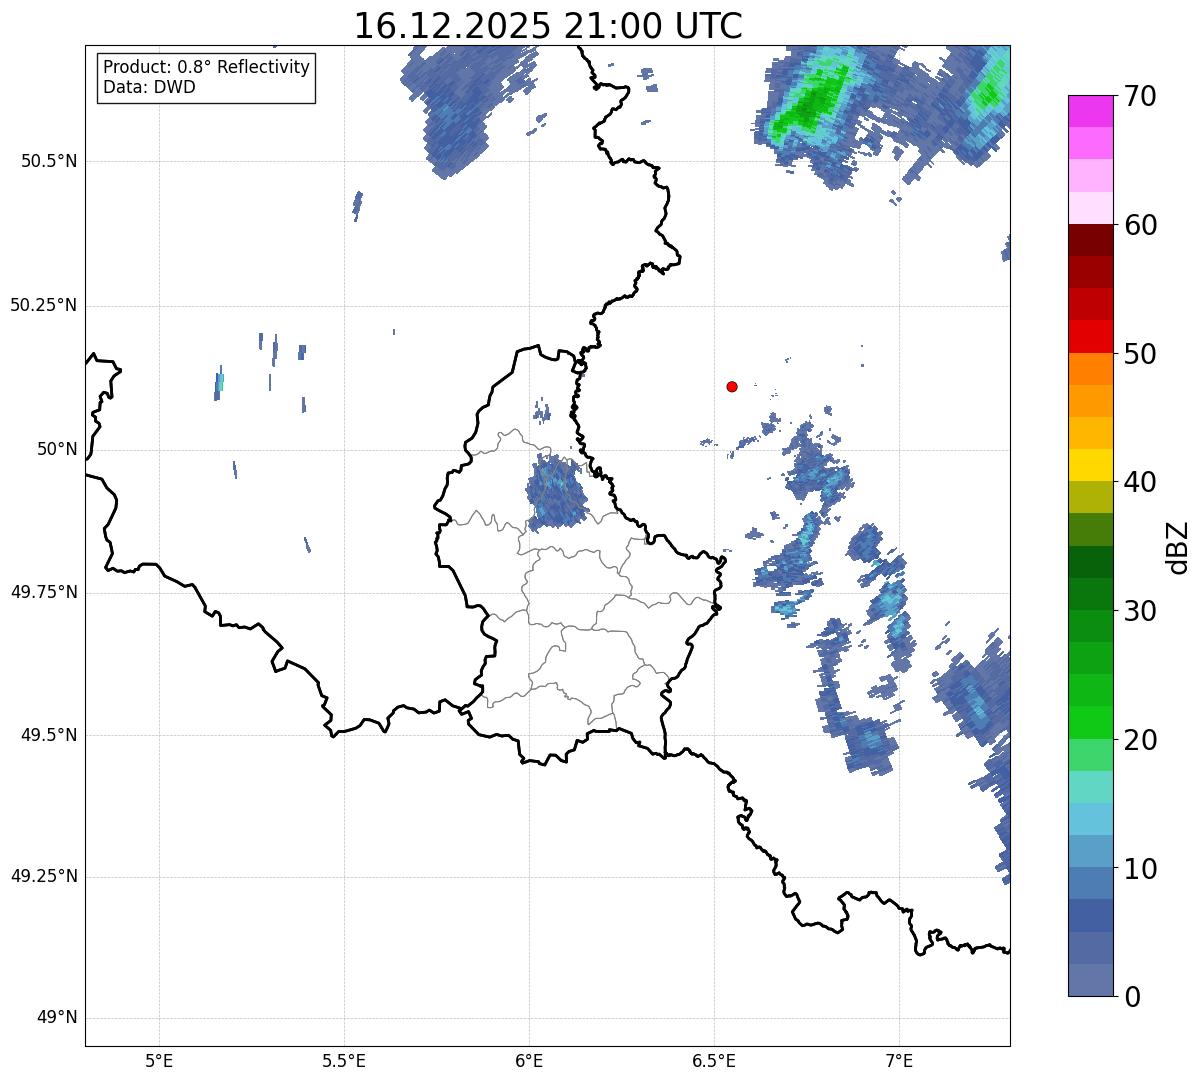Click the colorbar tick value 20
1202x1081 pixels.
(x=1140, y=740)
